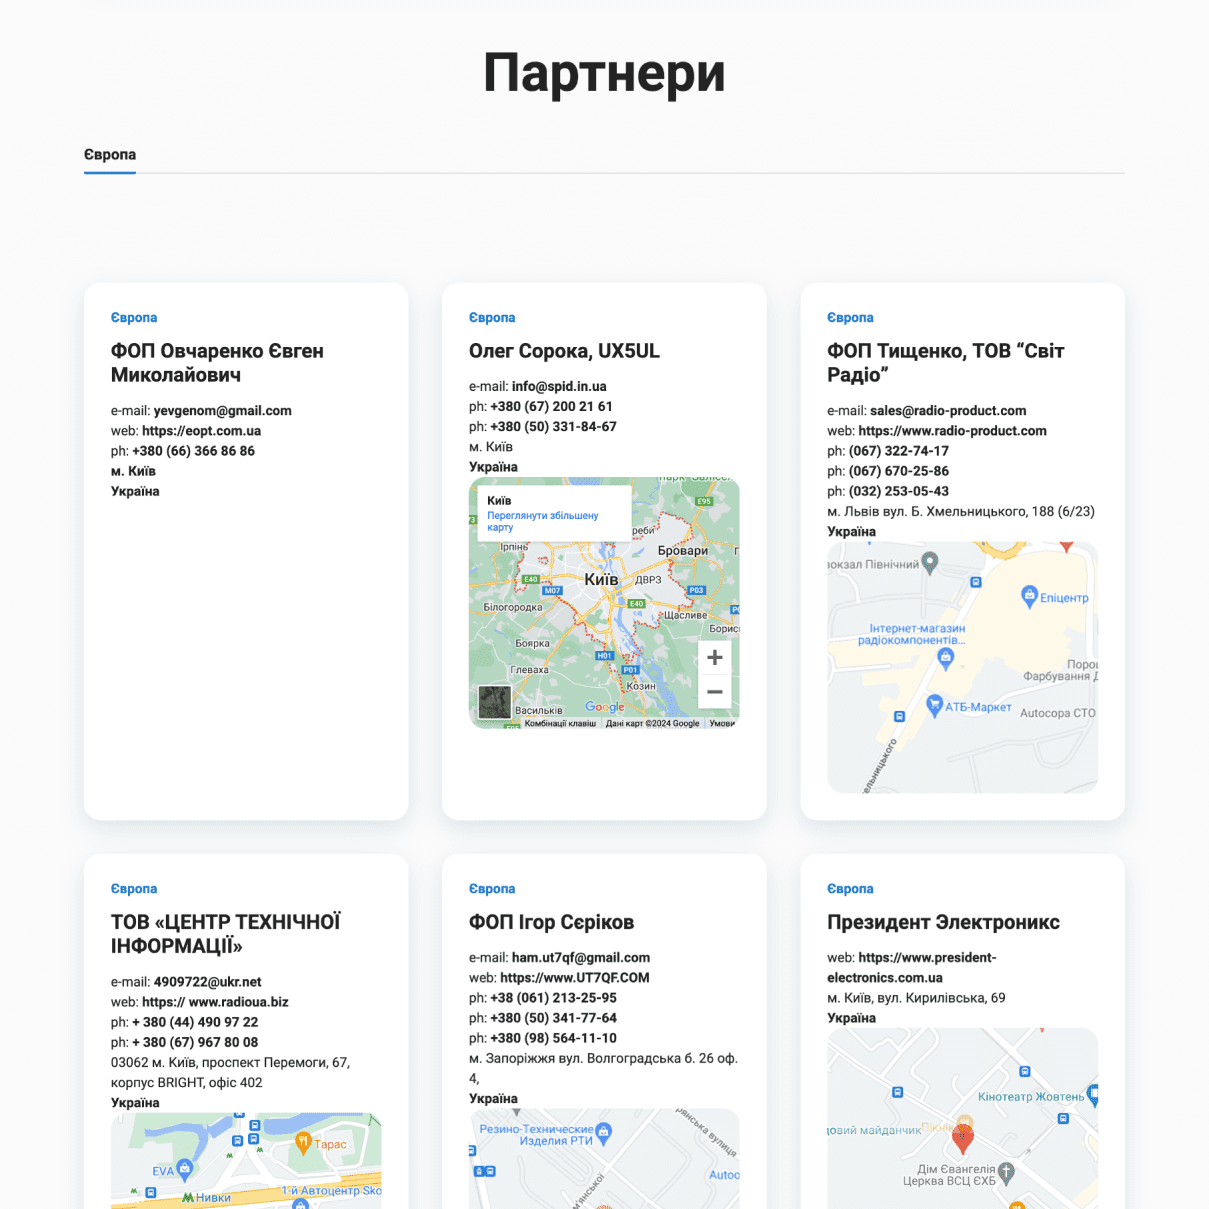The width and height of the screenshot is (1209, 1209).
Task: Click the EVA store pin on map
Action: point(185,1169)
